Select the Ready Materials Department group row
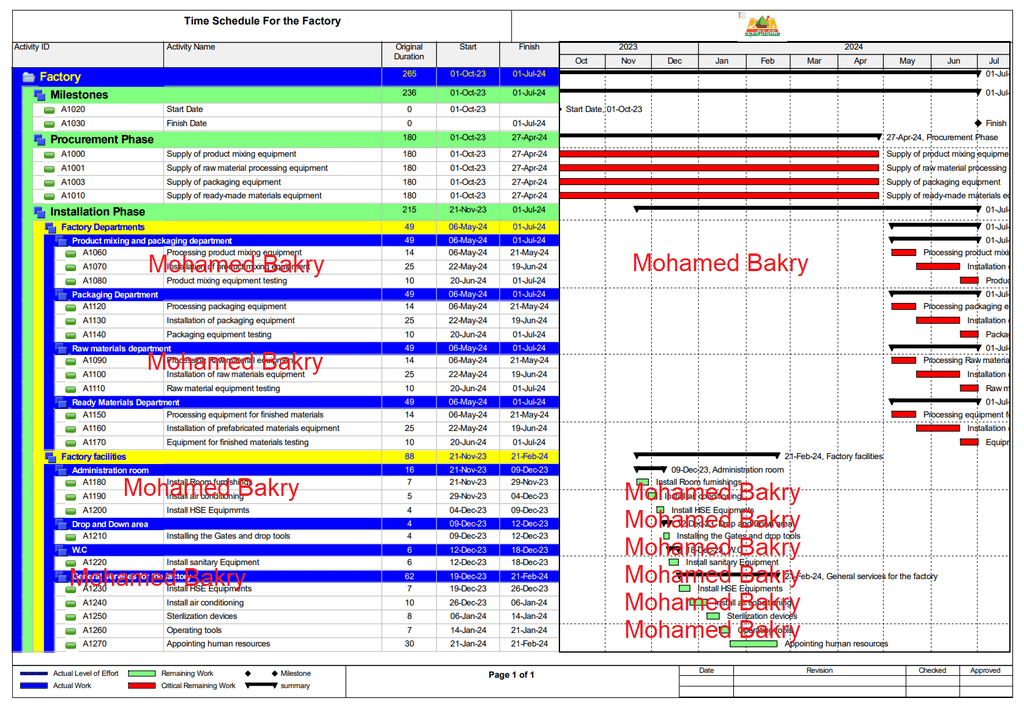Image resolution: width=1024 pixels, height=712 pixels. point(307,402)
